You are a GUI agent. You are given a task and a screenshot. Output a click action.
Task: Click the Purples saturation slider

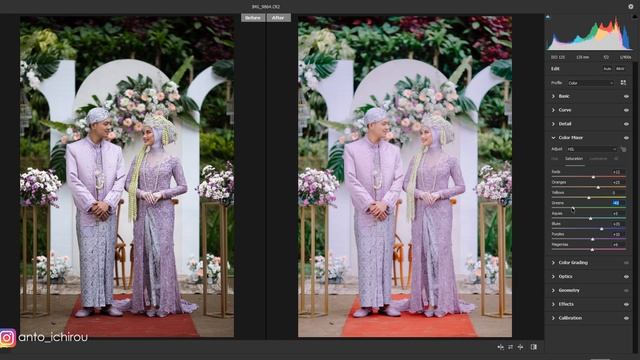click(588, 239)
